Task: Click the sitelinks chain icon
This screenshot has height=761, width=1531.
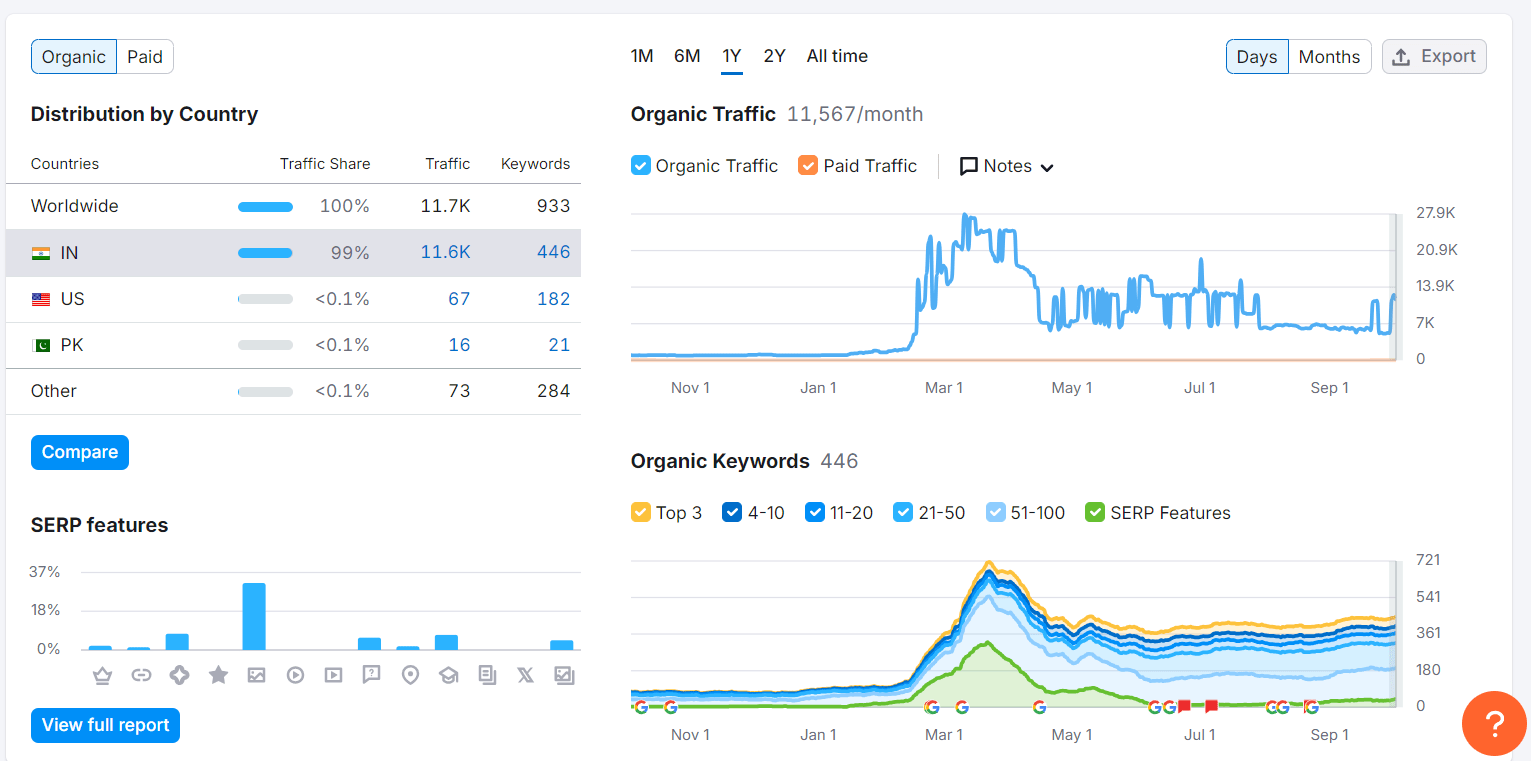Action: click(x=140, y=676)
